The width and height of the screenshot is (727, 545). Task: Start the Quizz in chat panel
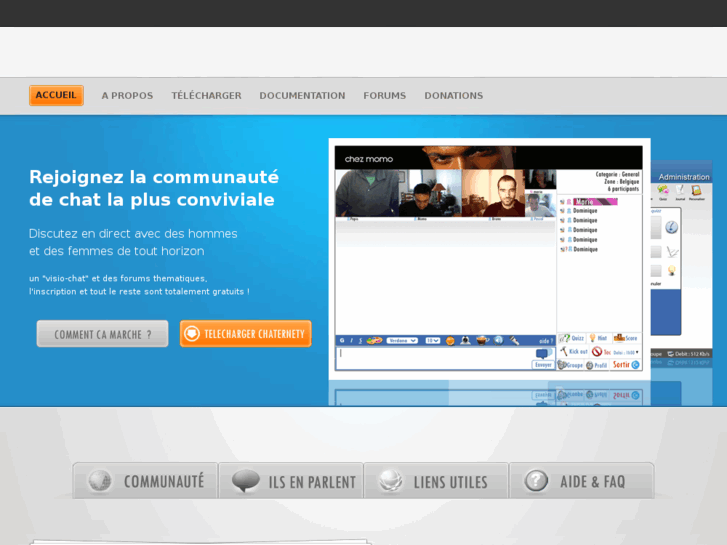point(572,338)
